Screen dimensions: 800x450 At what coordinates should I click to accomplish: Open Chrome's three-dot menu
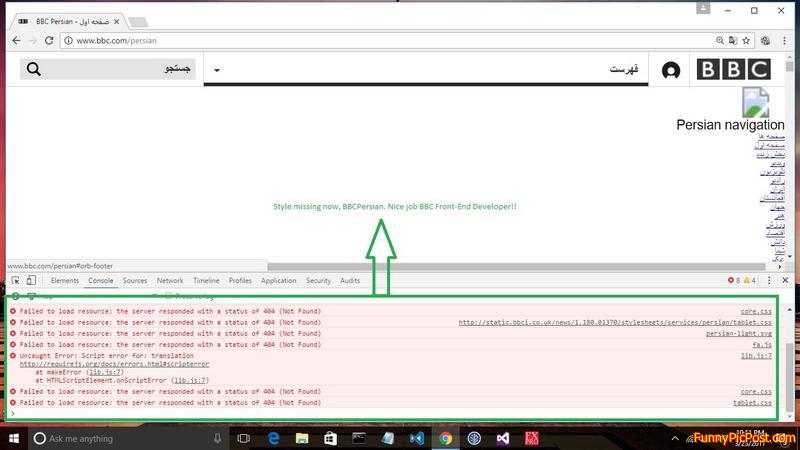pos(784,40)
